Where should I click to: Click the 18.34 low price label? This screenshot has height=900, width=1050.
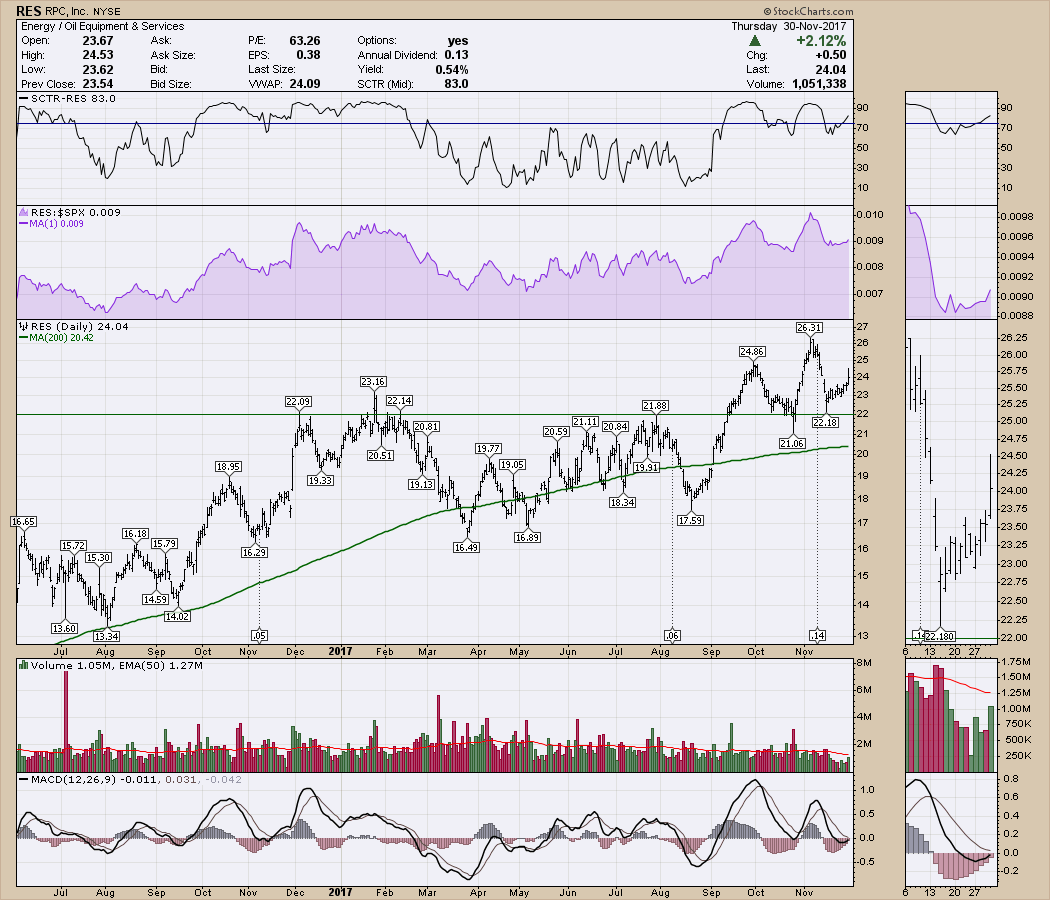622,502
